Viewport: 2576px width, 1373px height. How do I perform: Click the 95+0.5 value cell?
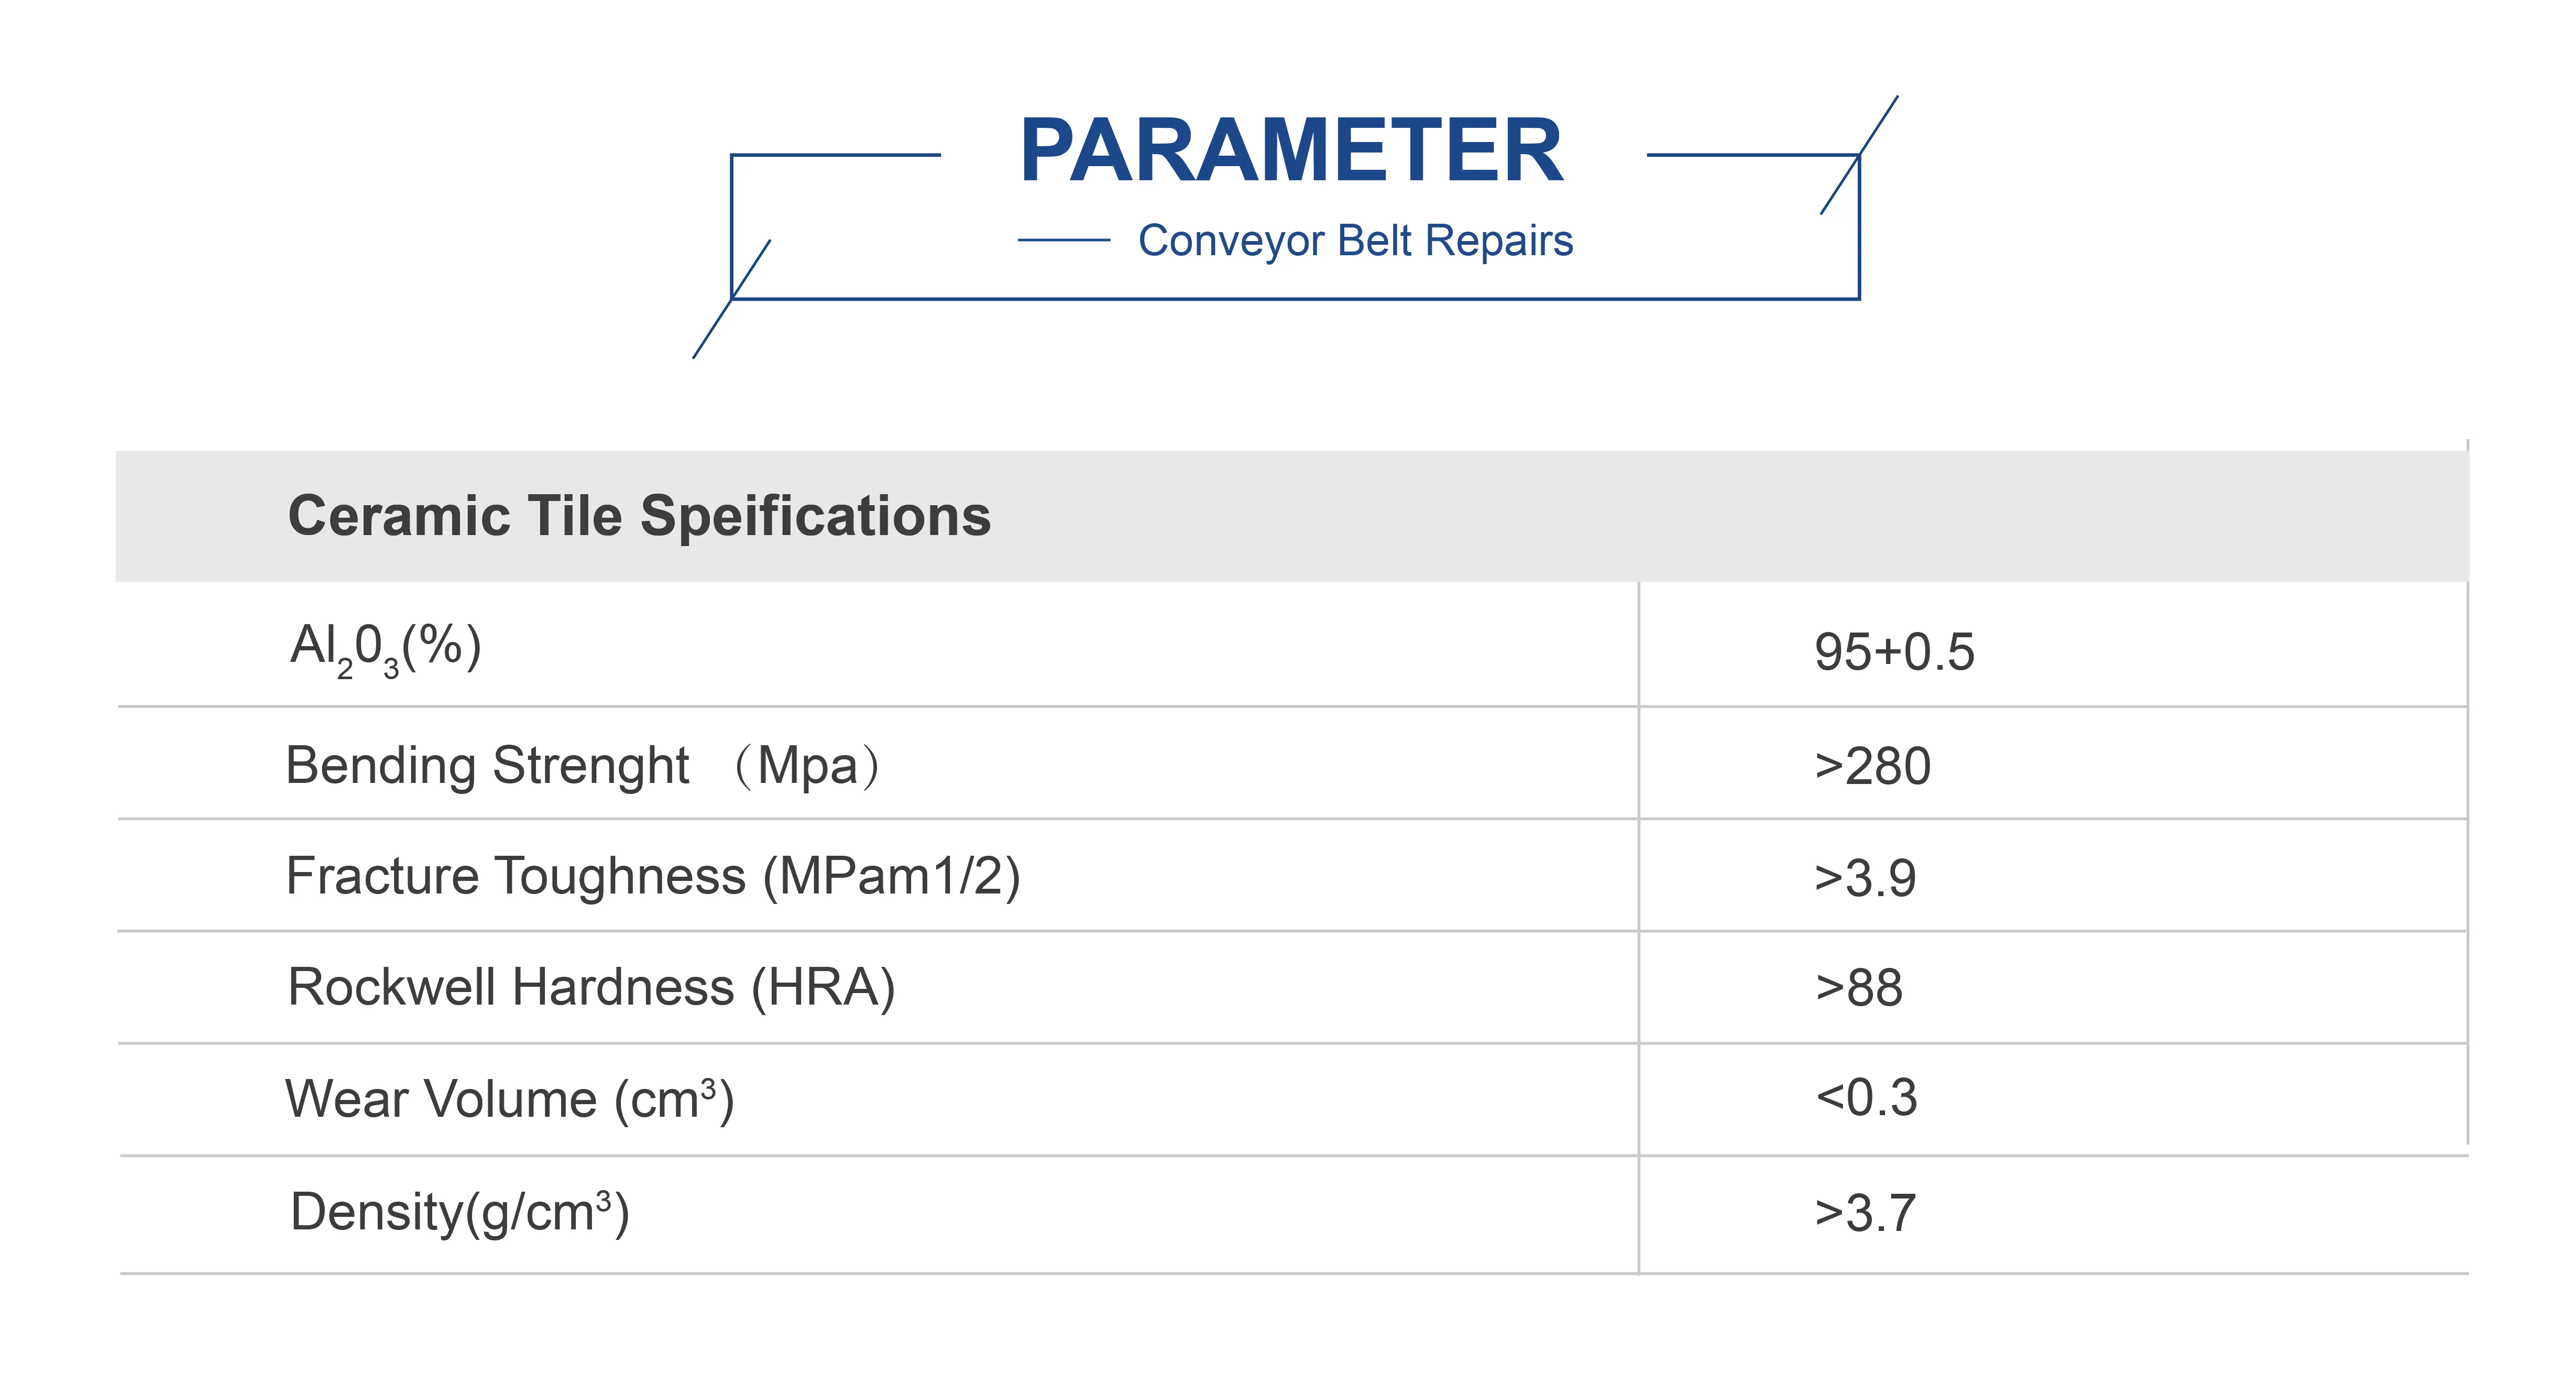point(1894,652)
